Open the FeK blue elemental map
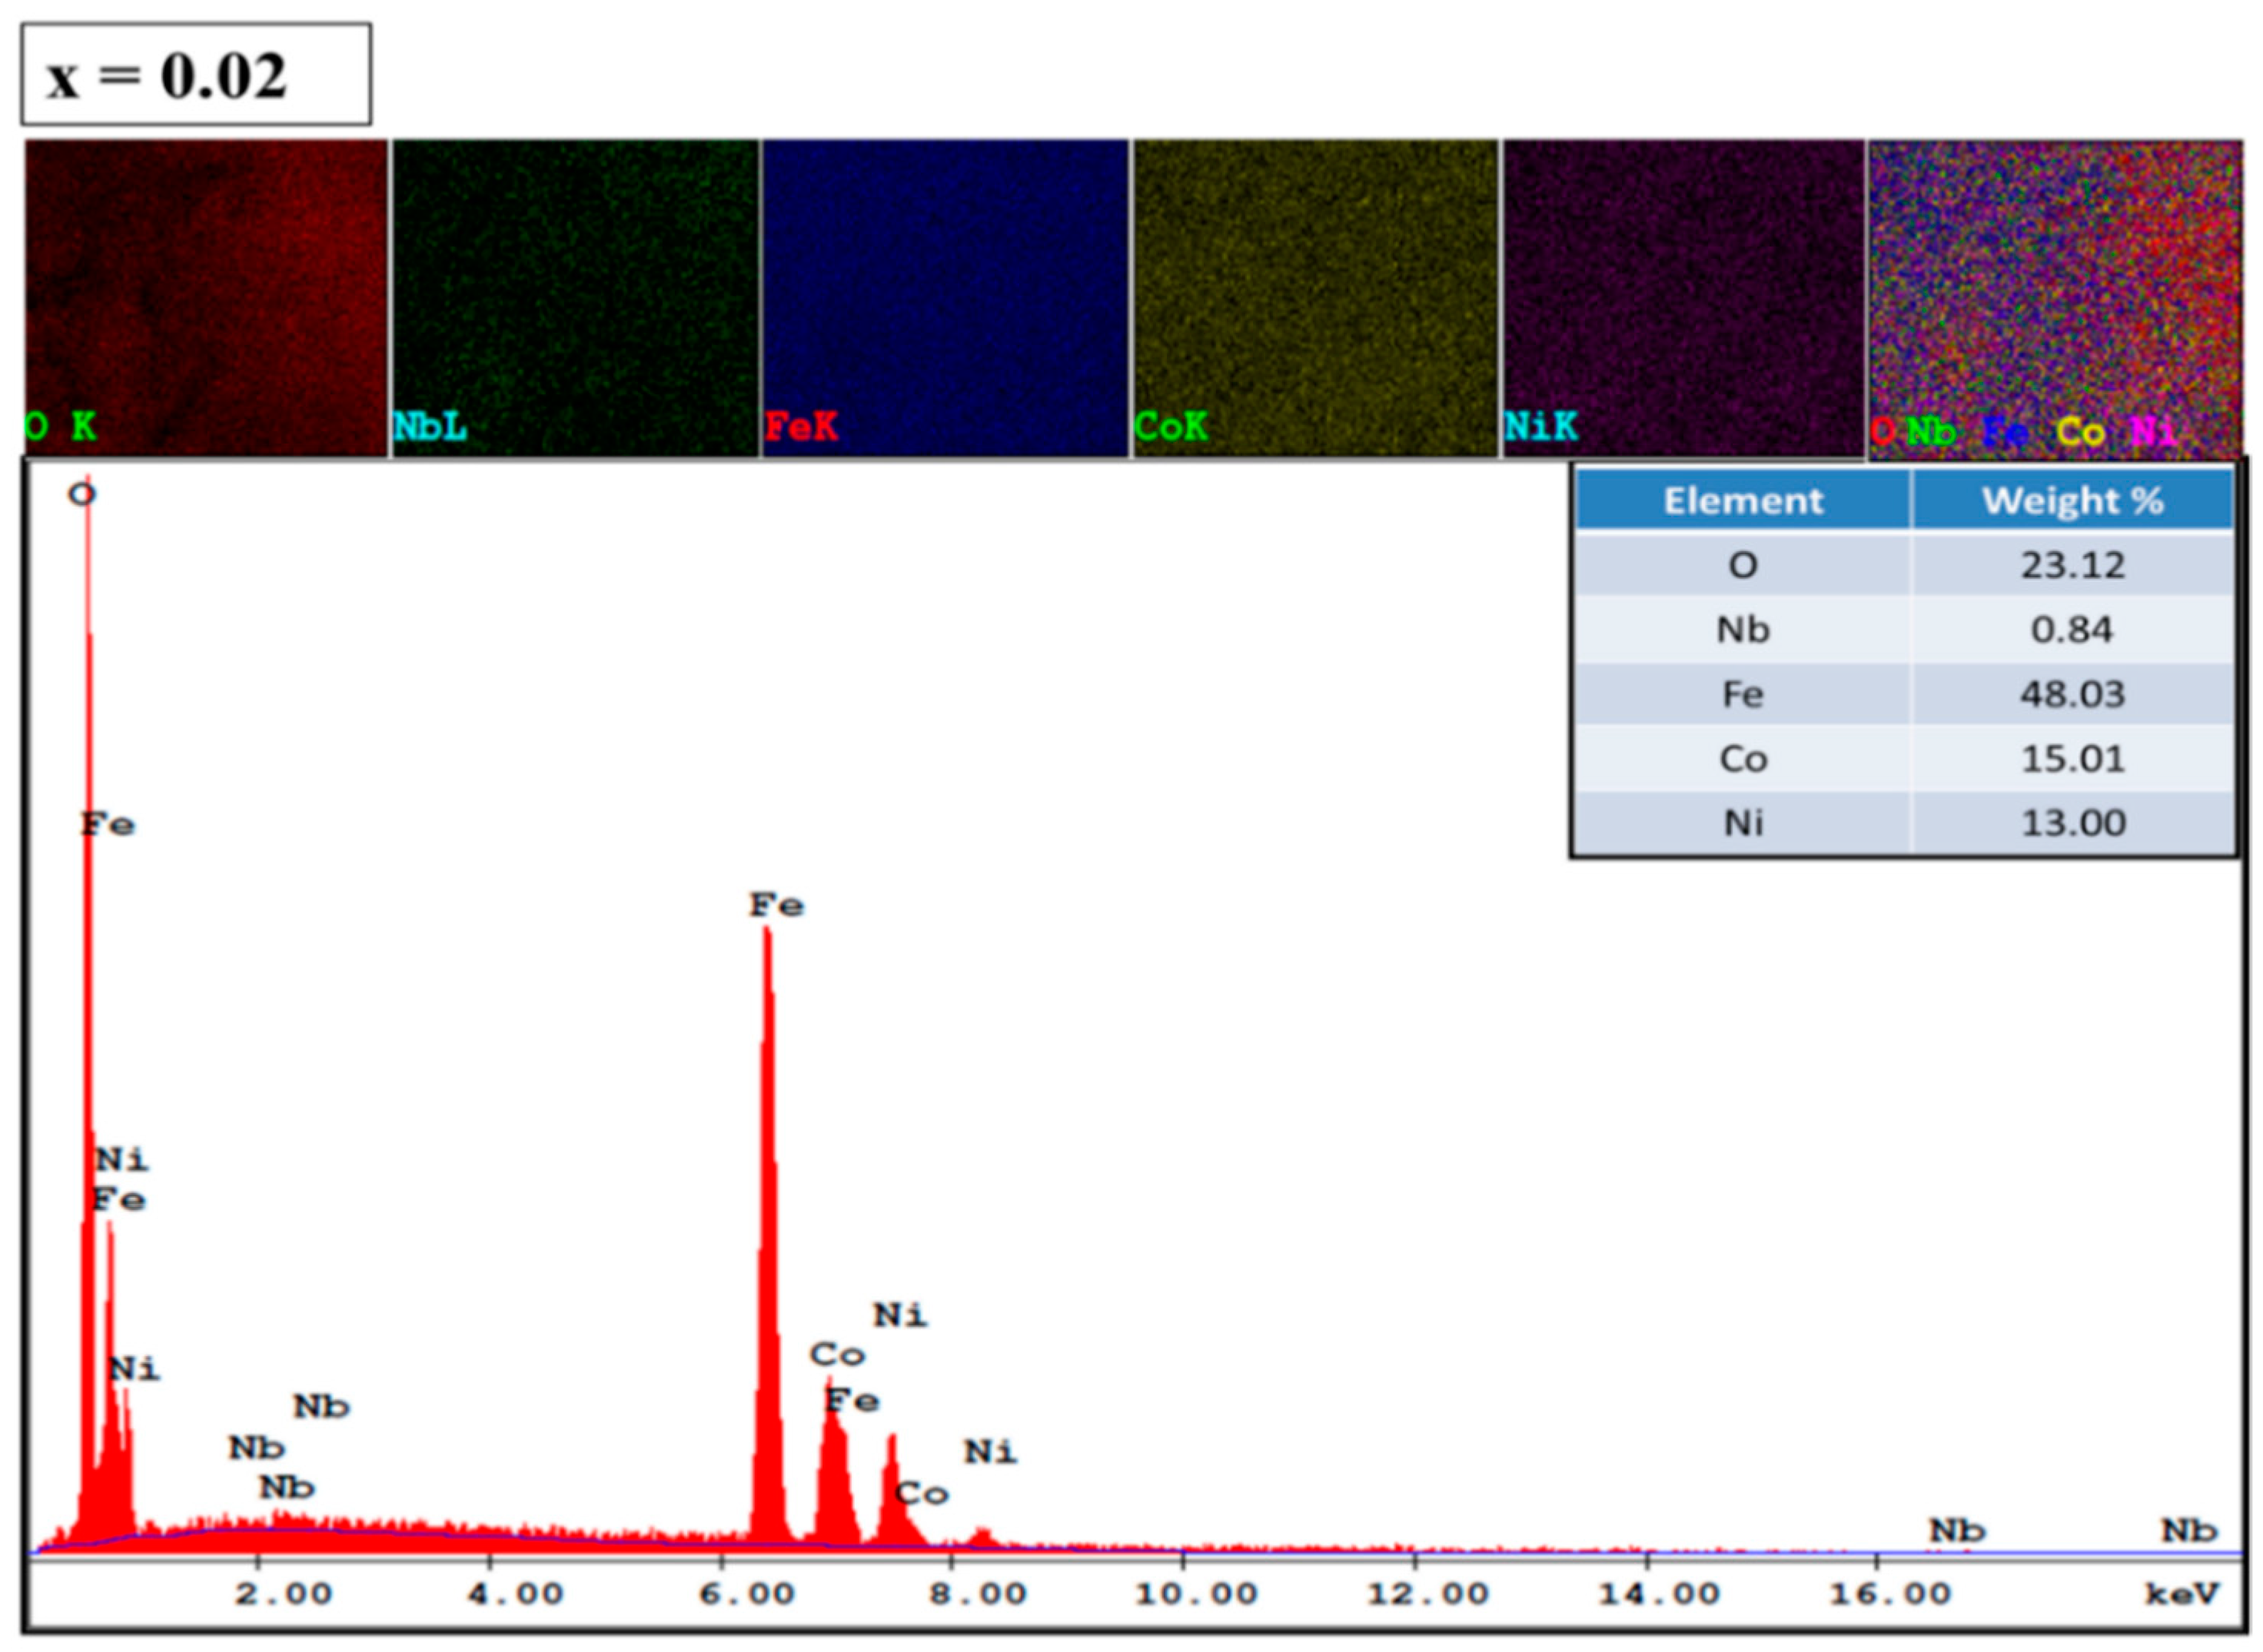The height and width of the screenshot is (1652, 2263). click(x=945, y=297)
